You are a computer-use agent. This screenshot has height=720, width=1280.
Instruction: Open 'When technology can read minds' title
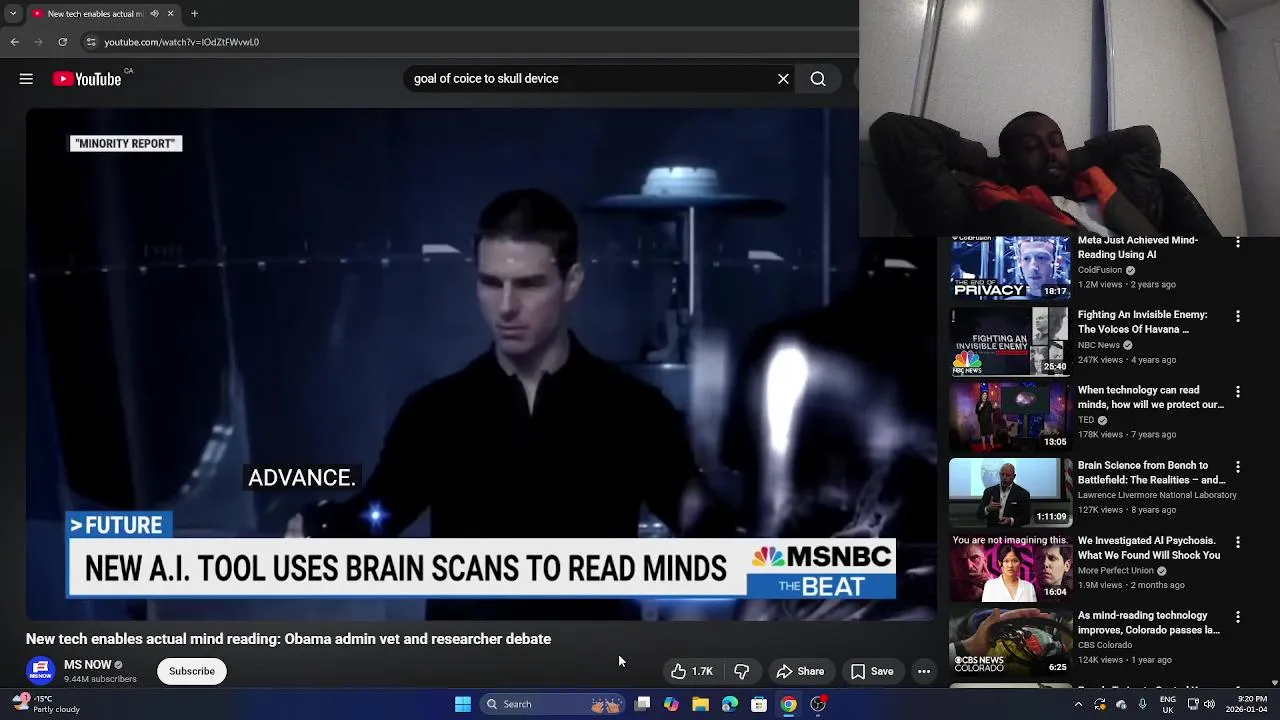(1151, 397)
